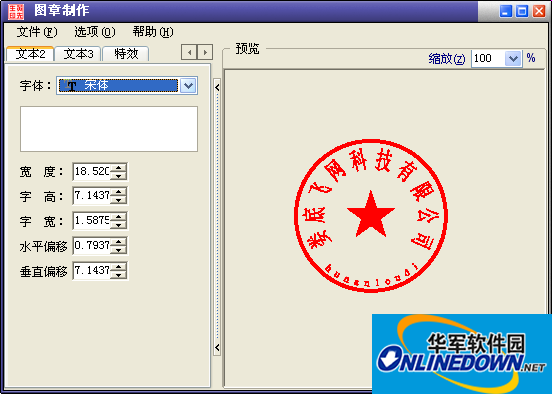Collapse panel using the top splitter arrow

point(217,88)
